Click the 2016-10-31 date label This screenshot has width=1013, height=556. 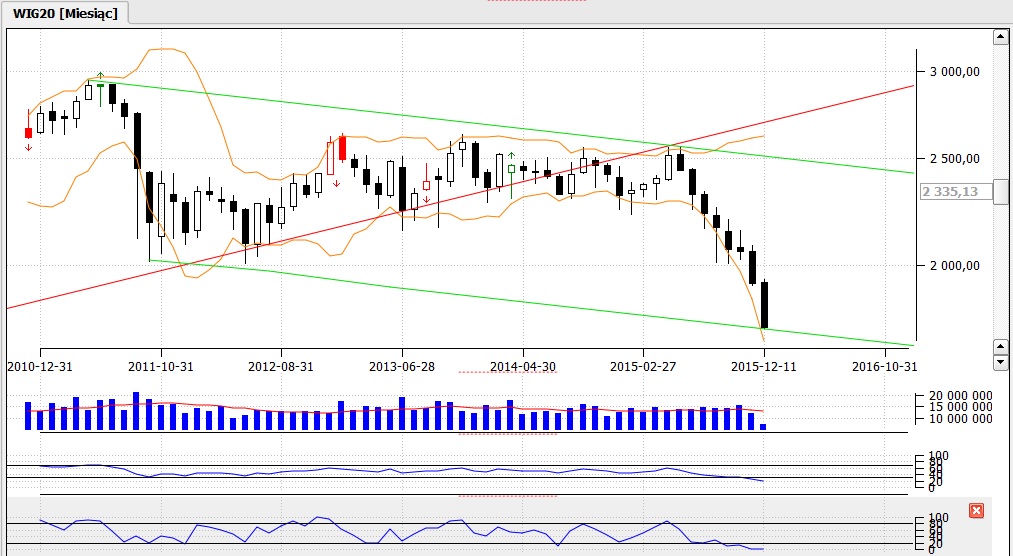point(884,367)
